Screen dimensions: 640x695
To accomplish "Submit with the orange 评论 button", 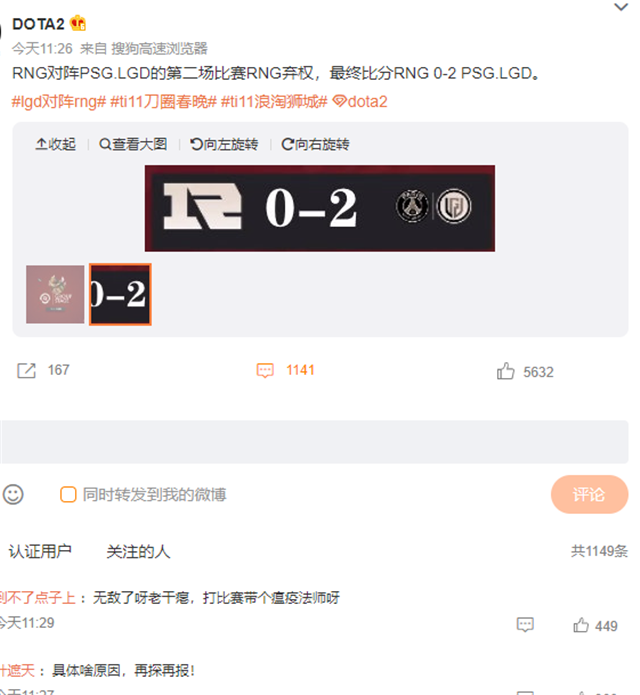I will click(x=589, y=494).
